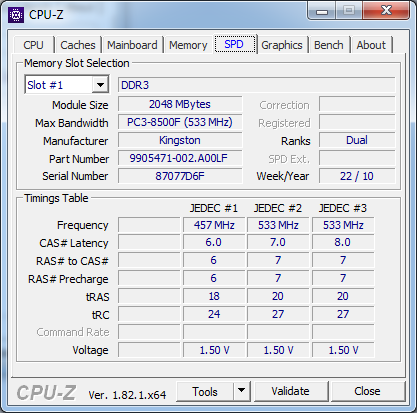417x413 pixels.
Task: Click the CPU-Z app icon in title bar
Action: [x=16, y=15]
